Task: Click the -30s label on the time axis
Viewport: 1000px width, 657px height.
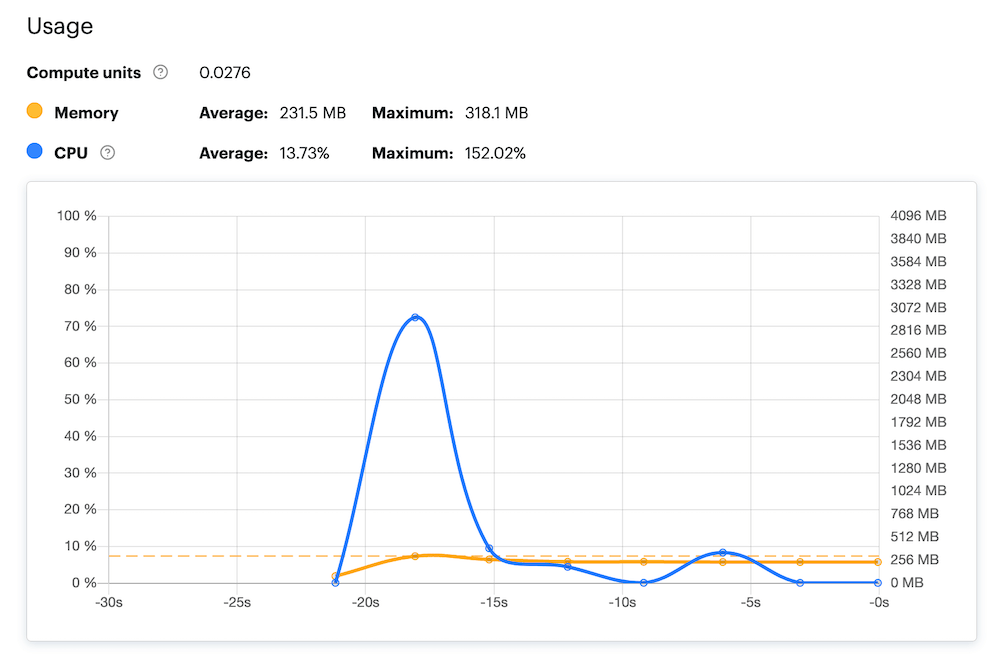Action: pos(108,602)
